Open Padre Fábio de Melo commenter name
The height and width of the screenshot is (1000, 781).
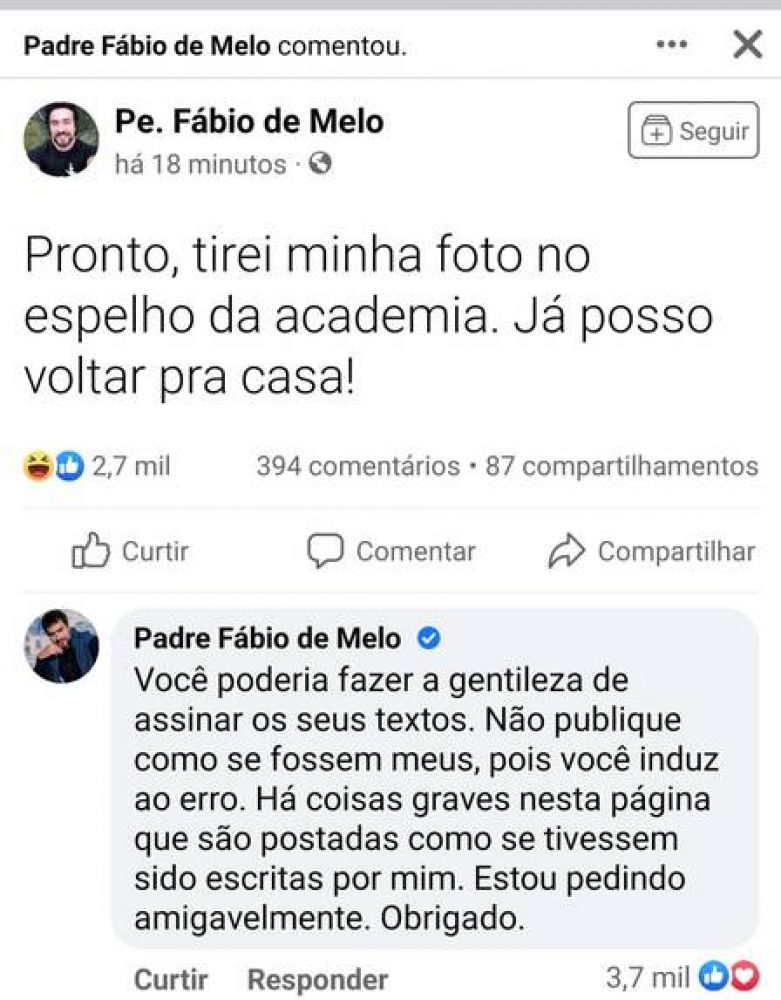[267, 638]
